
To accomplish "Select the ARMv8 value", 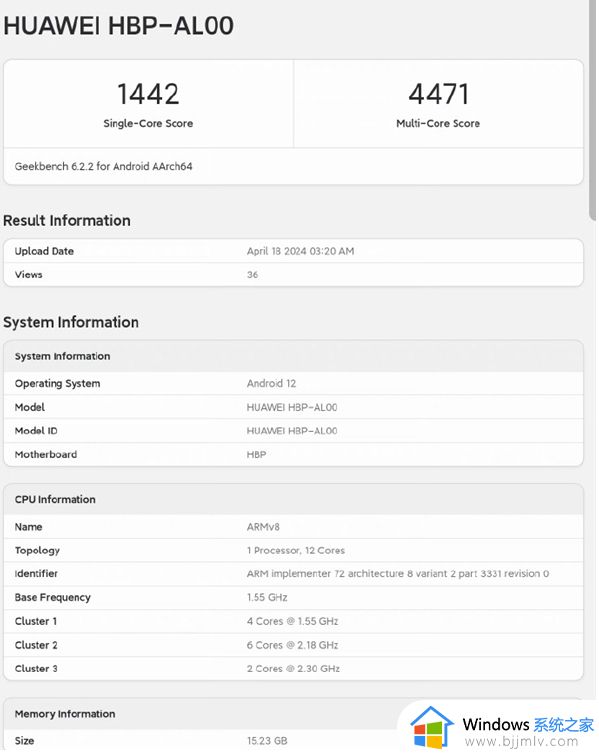I will 263,527.
